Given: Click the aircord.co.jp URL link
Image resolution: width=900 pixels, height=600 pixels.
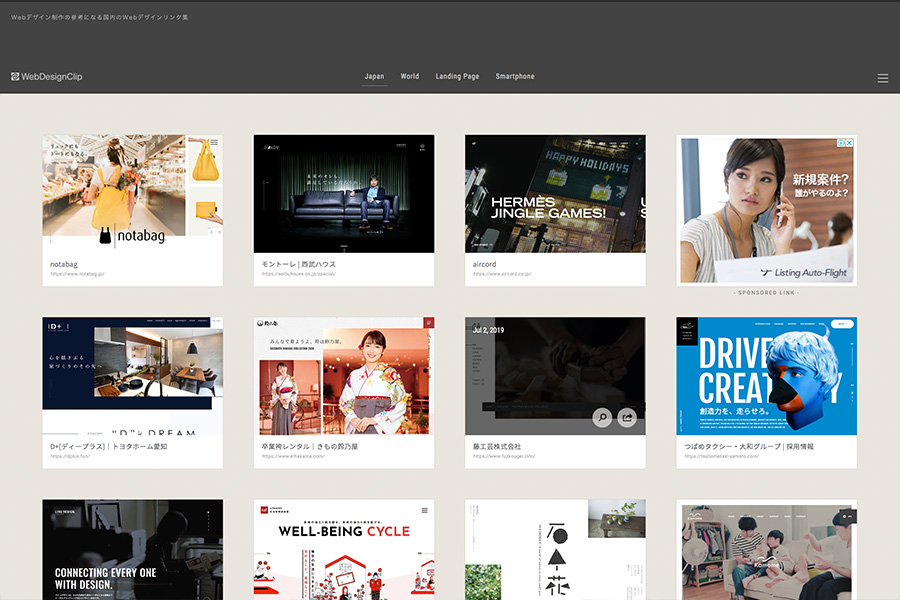Looking at the screenshot, I should click(x=502, y=273).
